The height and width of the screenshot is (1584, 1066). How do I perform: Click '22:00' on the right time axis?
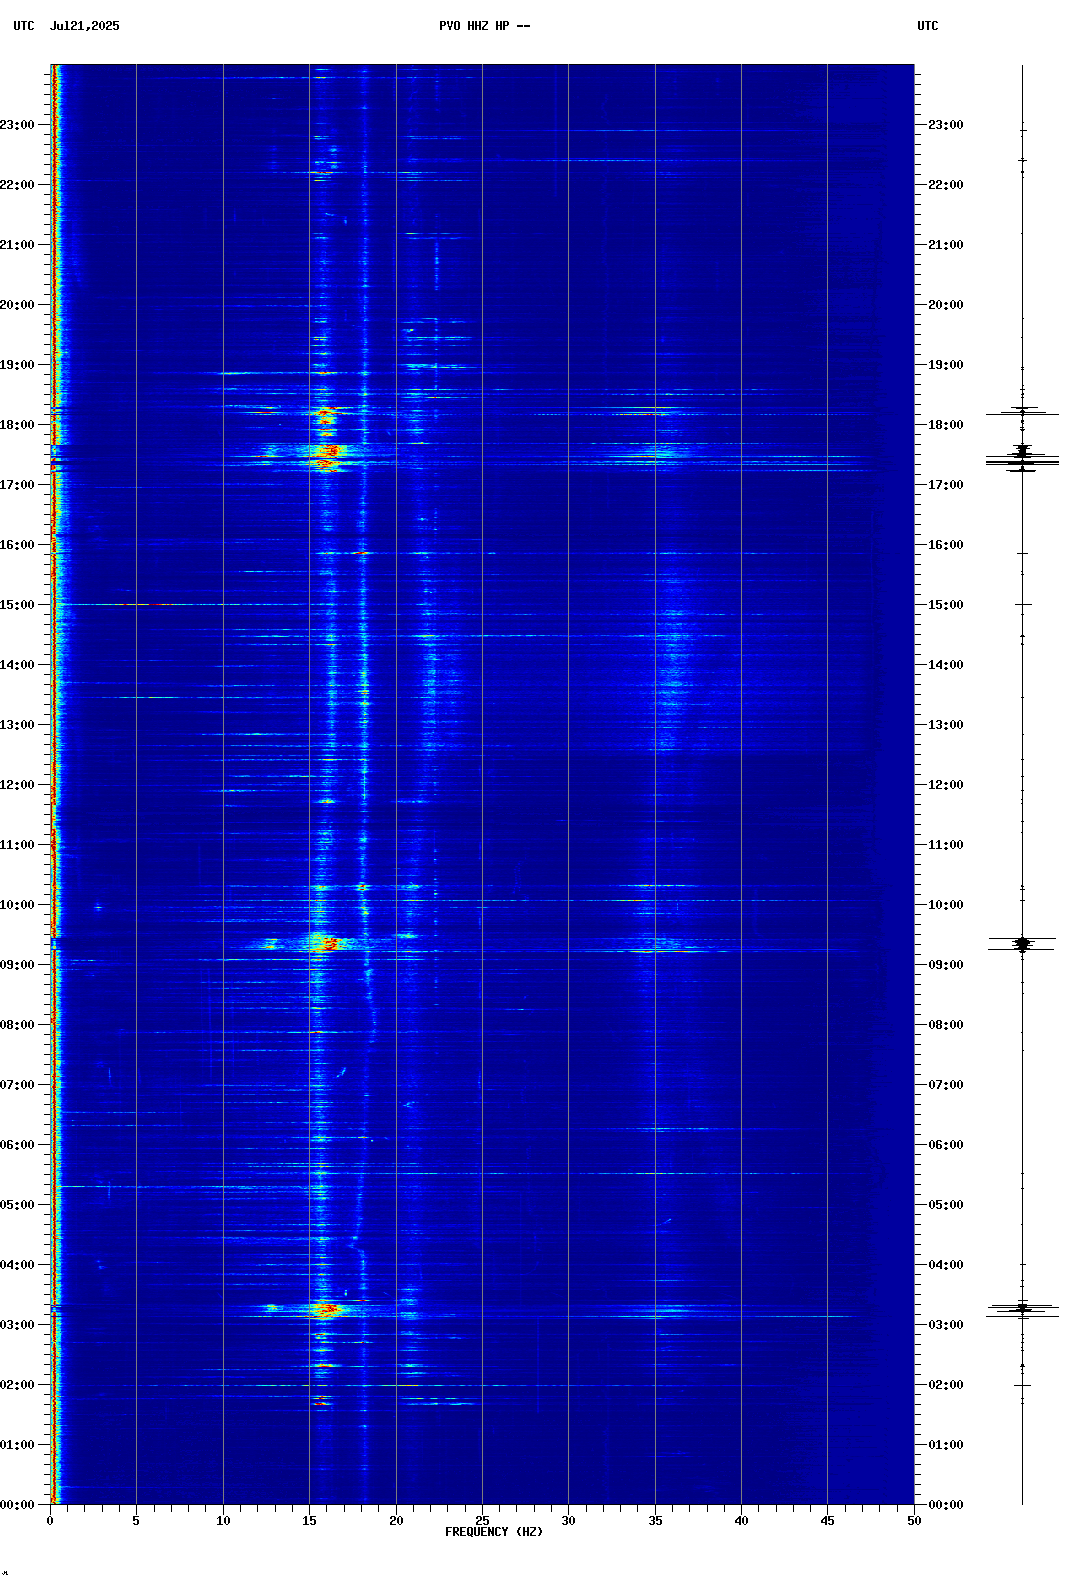click(946, 185)
